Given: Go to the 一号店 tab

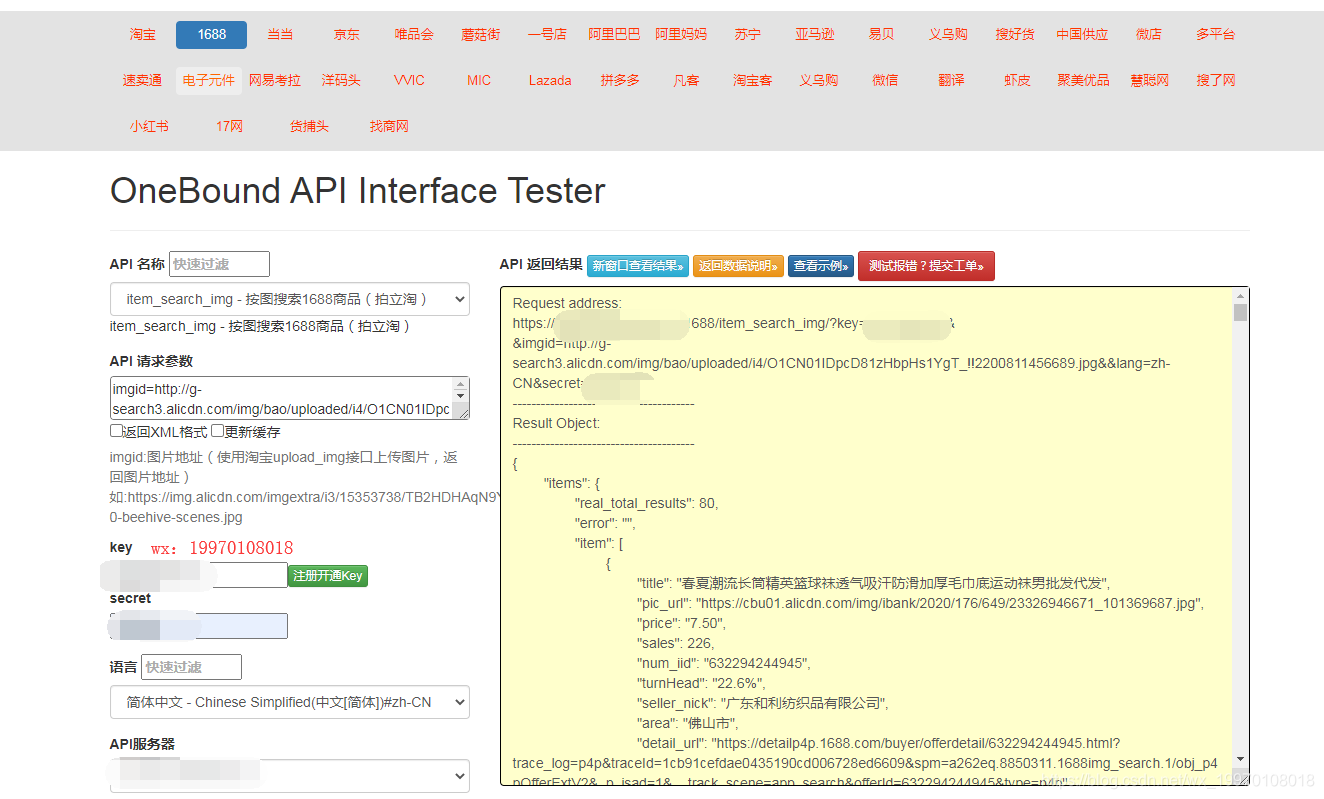Looking at the screenshot, I should [x=547, y=34].
